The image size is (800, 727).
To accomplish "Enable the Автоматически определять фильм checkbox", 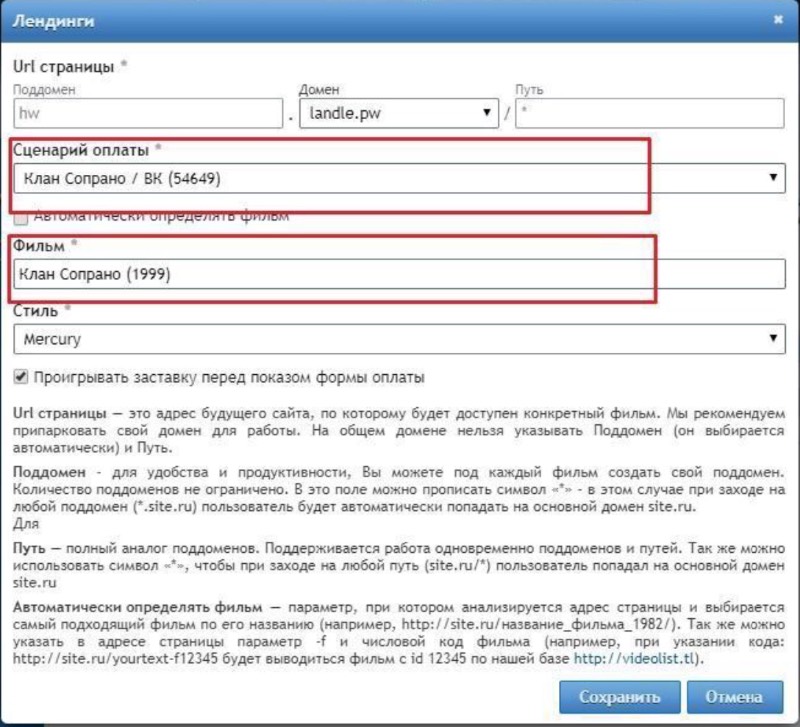I will (x=21, y=215).
